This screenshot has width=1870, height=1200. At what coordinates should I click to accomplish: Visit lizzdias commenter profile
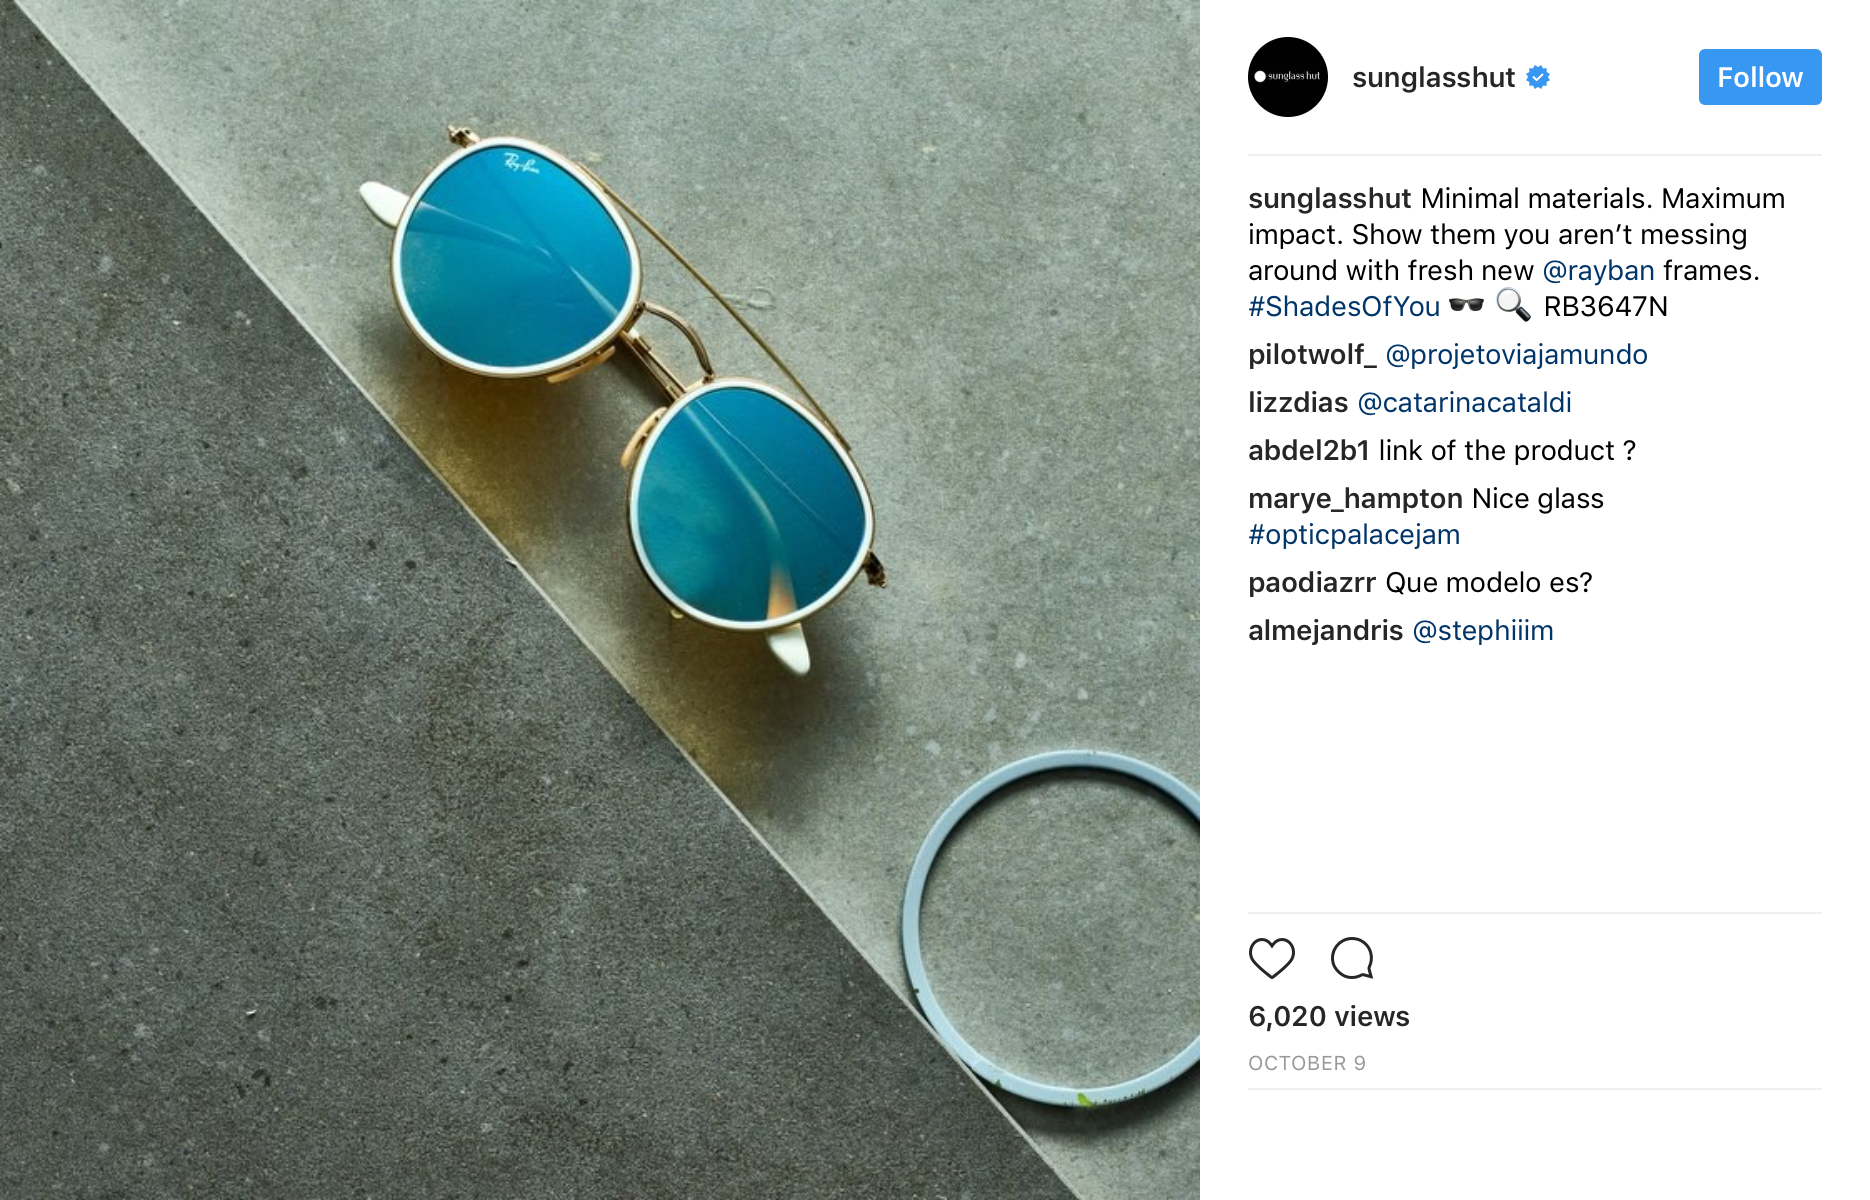pos(1298,402)
